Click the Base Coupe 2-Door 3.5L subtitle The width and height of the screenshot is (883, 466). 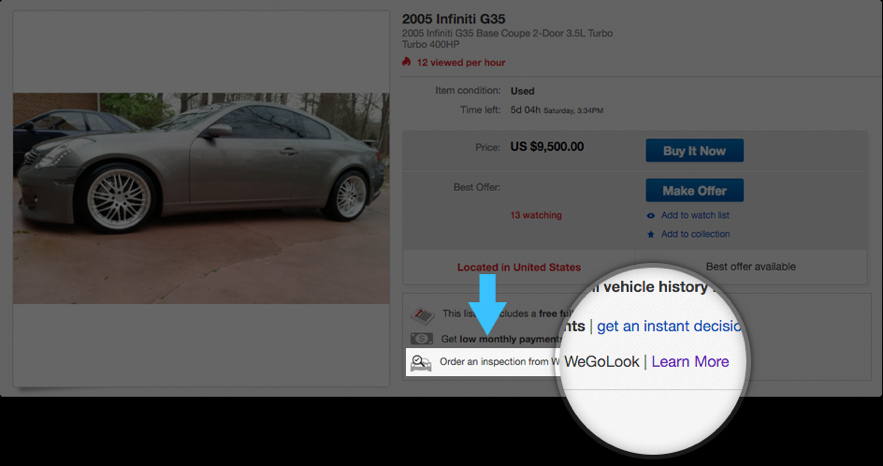point(507,33)
